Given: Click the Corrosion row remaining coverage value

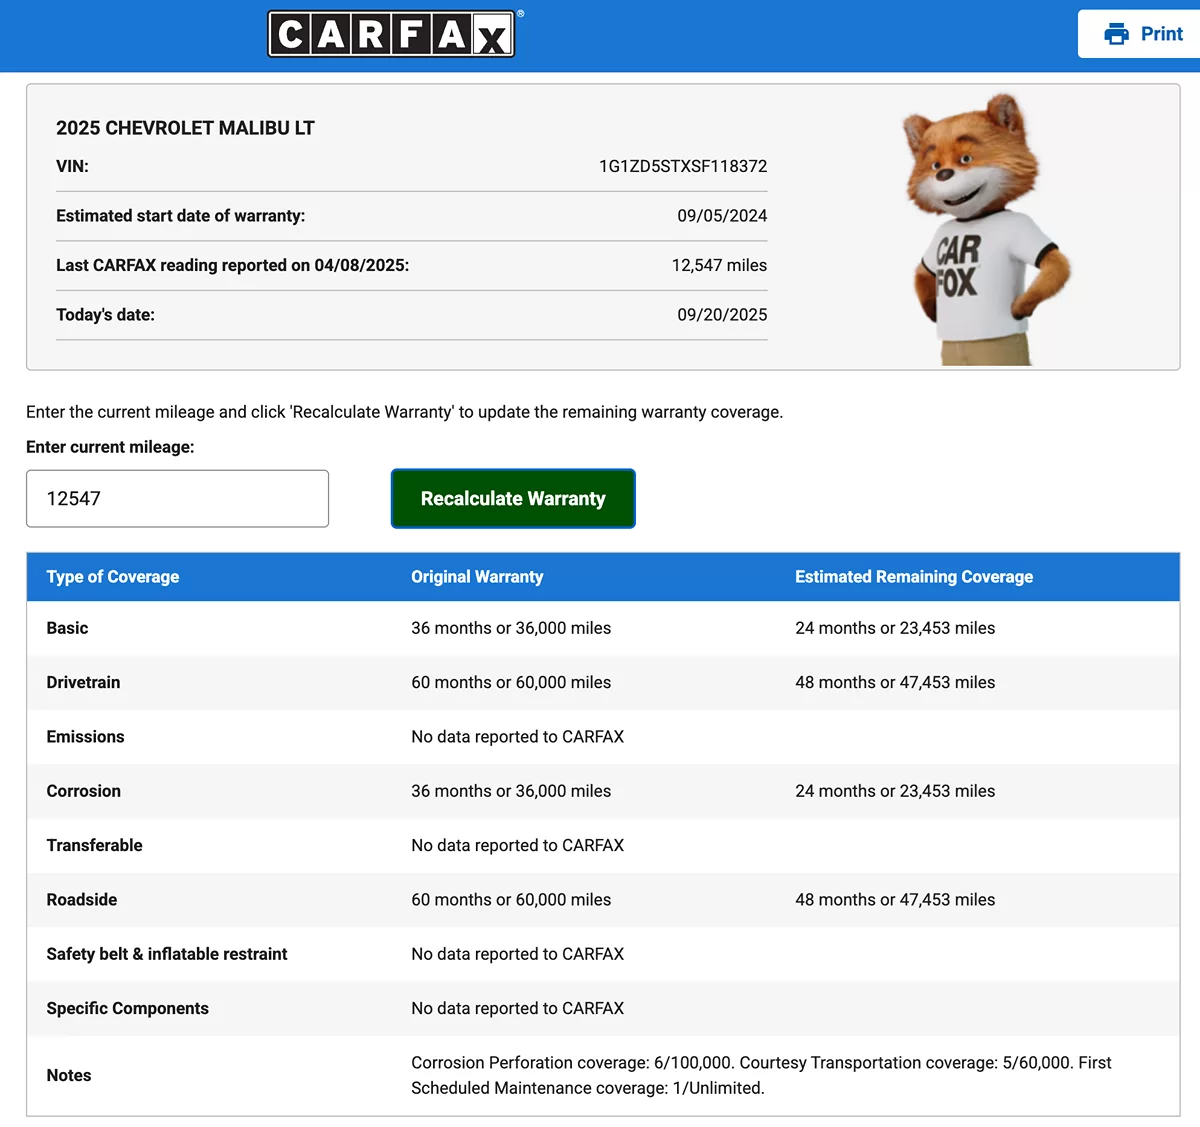Looking at the screenshot, I should [x=894, y=791].
